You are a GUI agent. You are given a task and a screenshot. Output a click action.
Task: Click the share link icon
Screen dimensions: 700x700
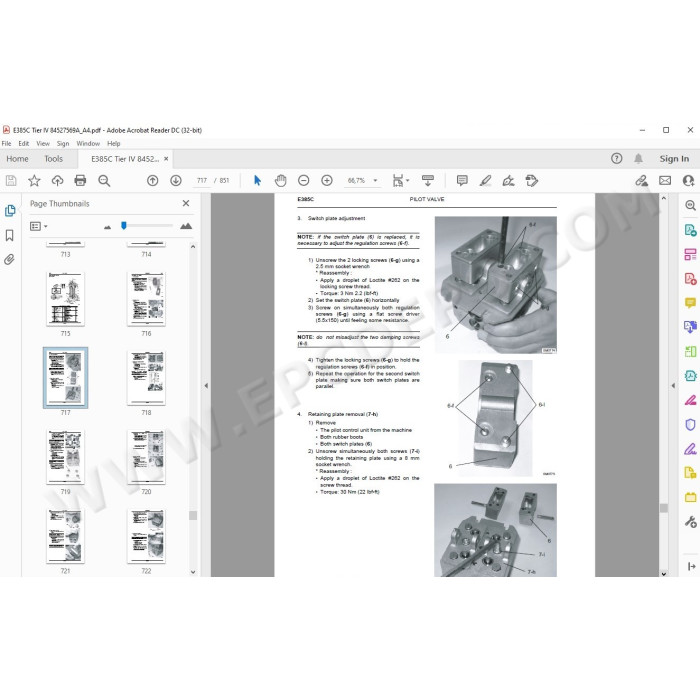(642, 181)
